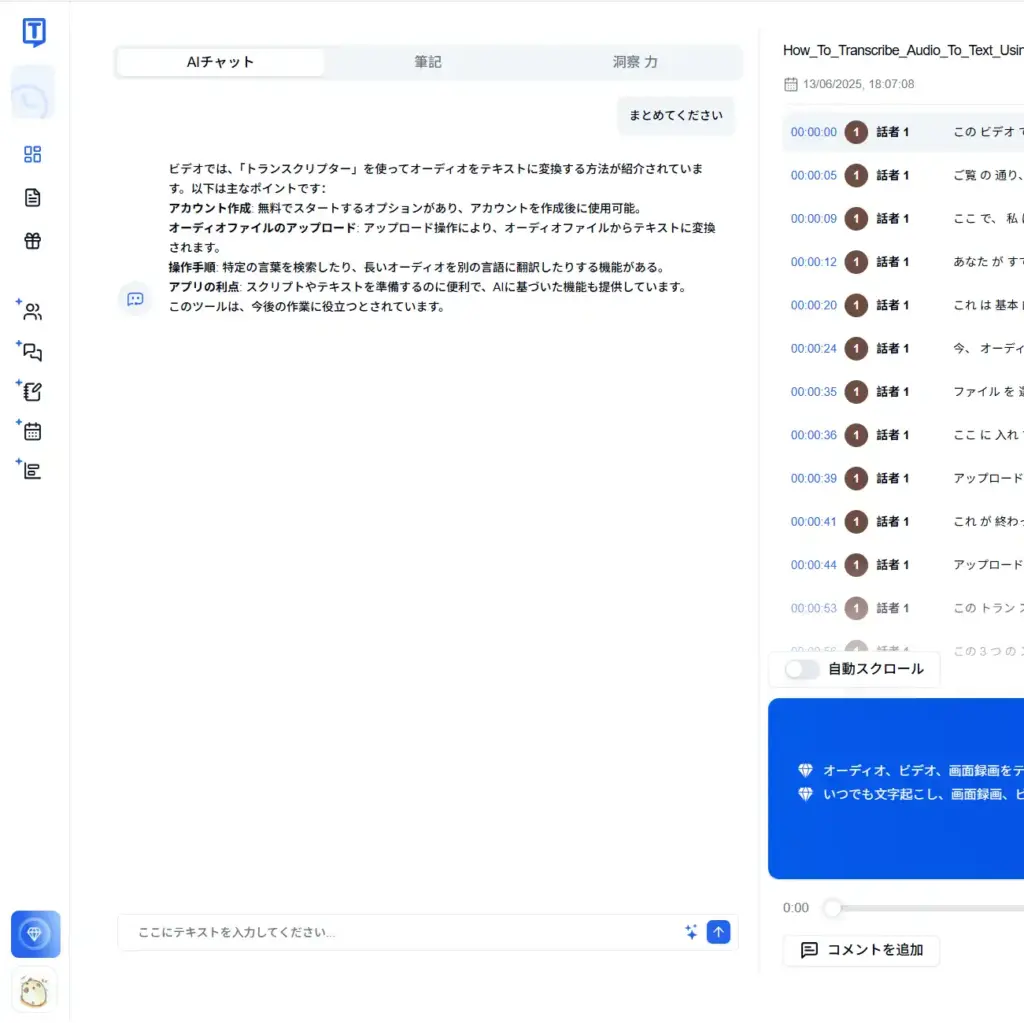Click the blue diamond upgrade button

pyautogui.click(x=35, y=934)
